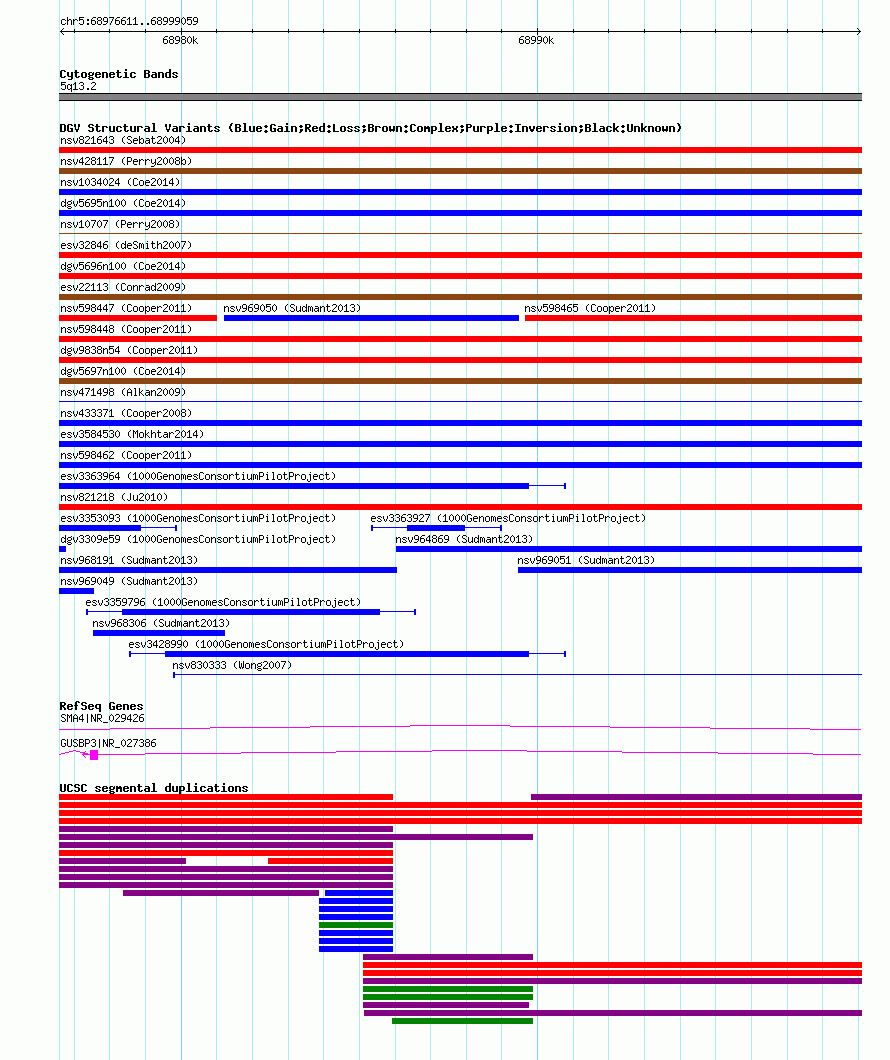Select variant dgv5695n100 (Coe2014)
This screenshot has height=1060, width=890.
[123, 203]
